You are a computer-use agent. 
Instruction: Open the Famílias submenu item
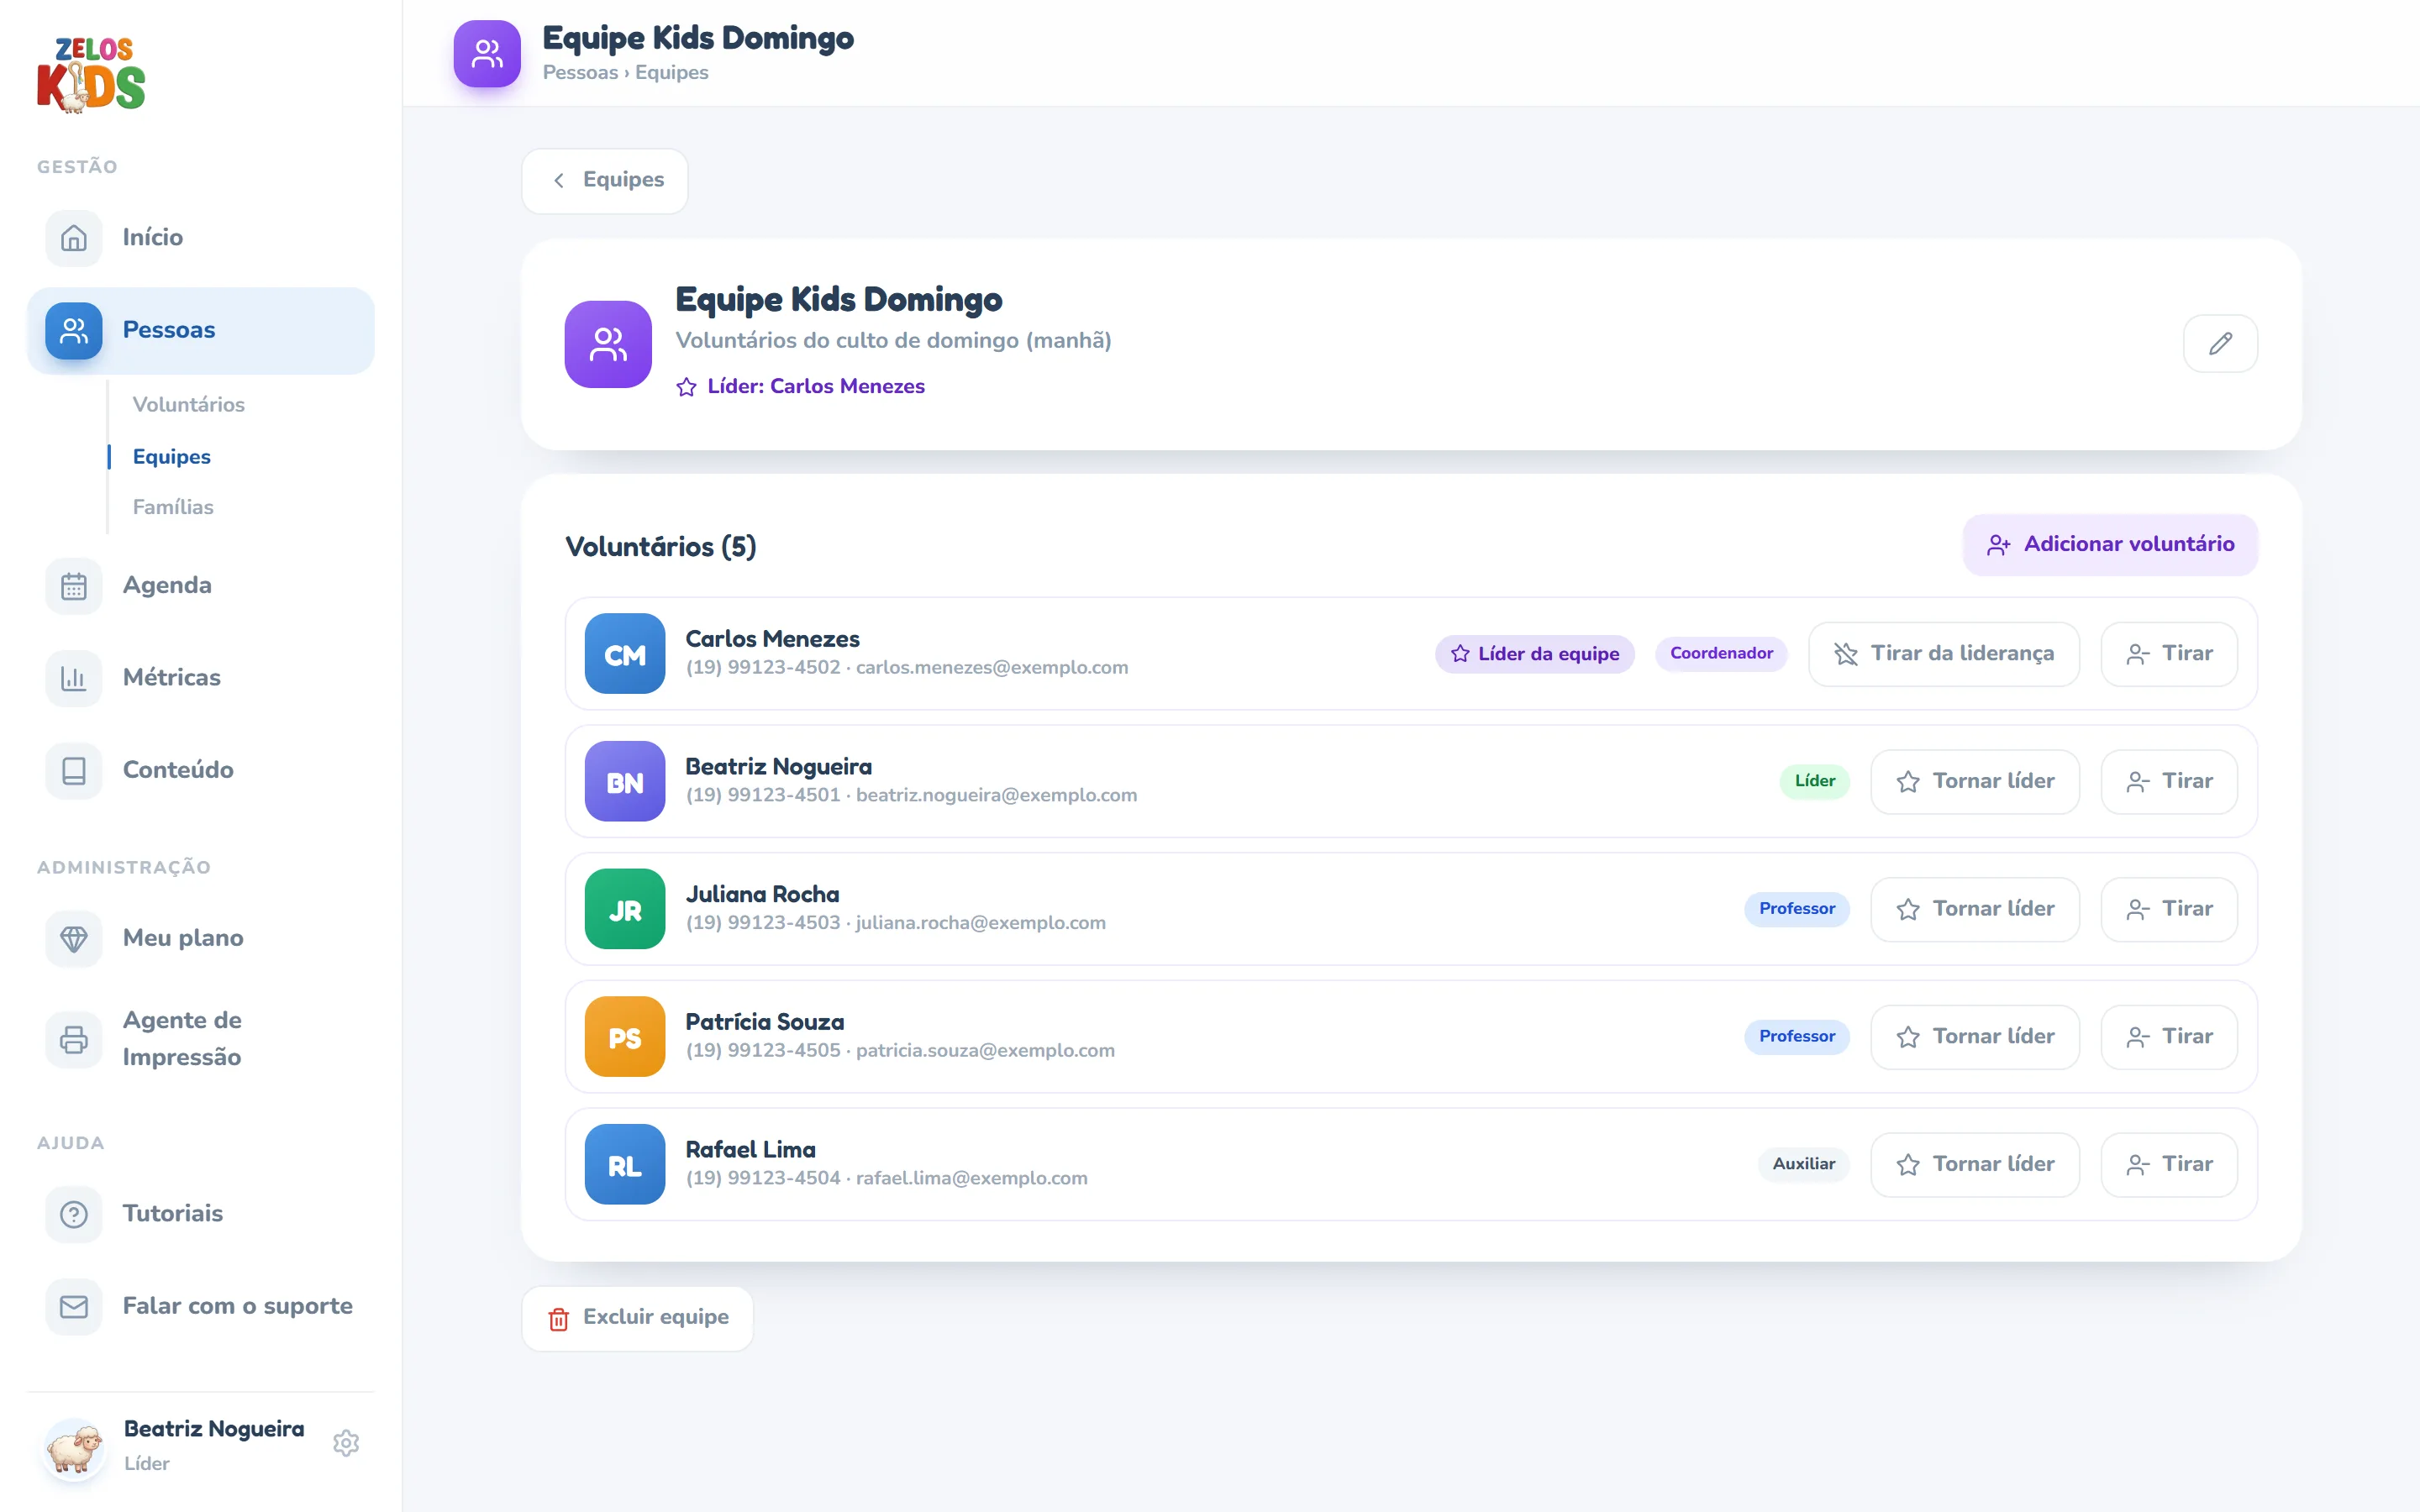point(173,507)
